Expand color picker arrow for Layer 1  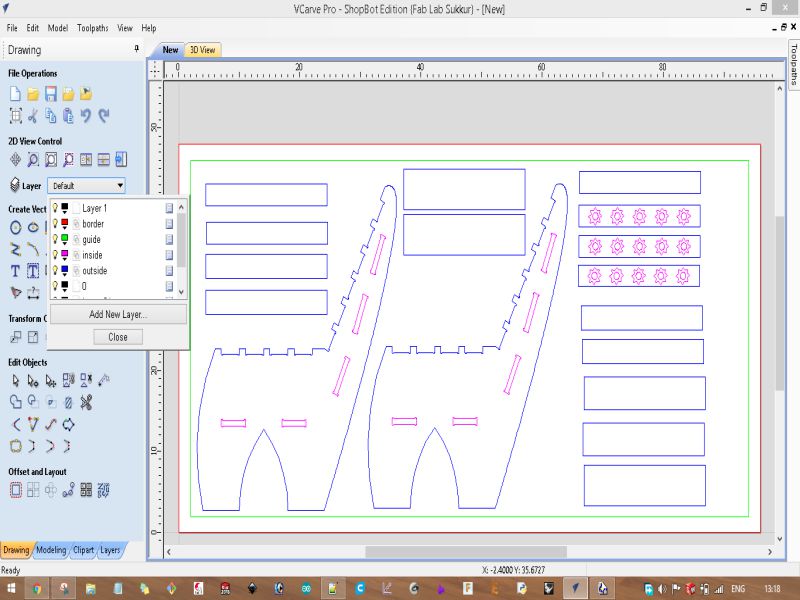pyautogui.click(x=66, y=213)
